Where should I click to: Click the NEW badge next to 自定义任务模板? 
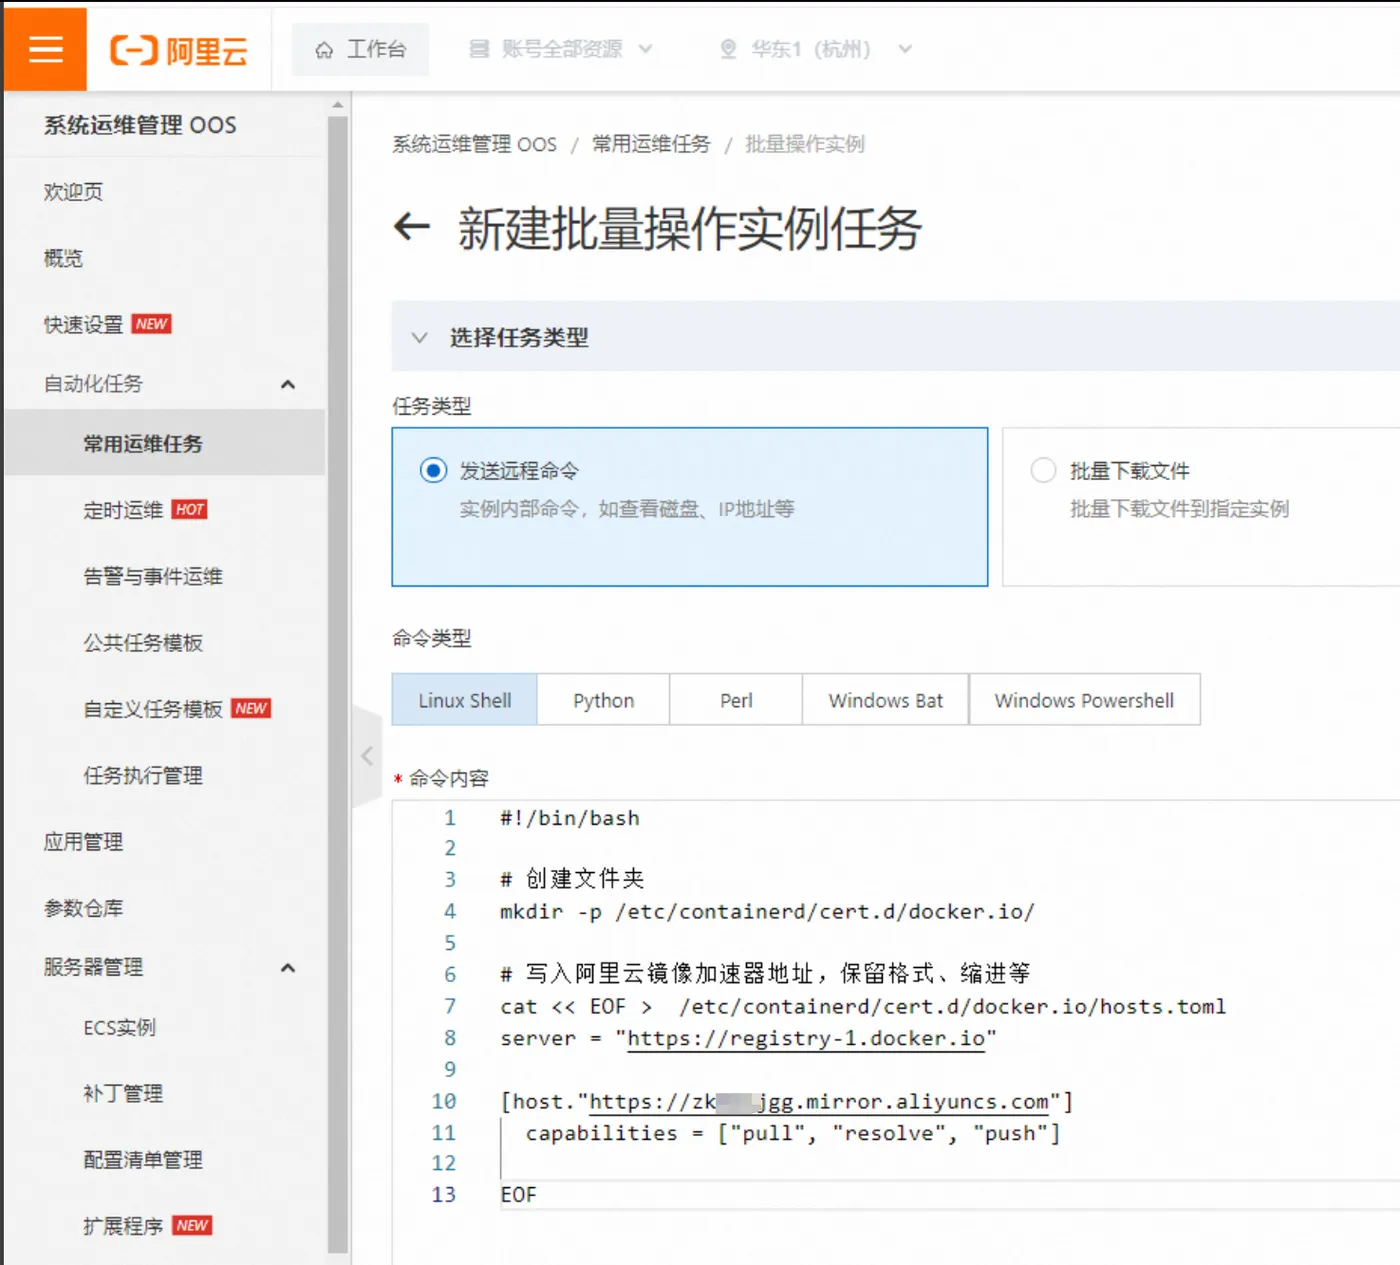pyautogui.click(x=251, y=708)
